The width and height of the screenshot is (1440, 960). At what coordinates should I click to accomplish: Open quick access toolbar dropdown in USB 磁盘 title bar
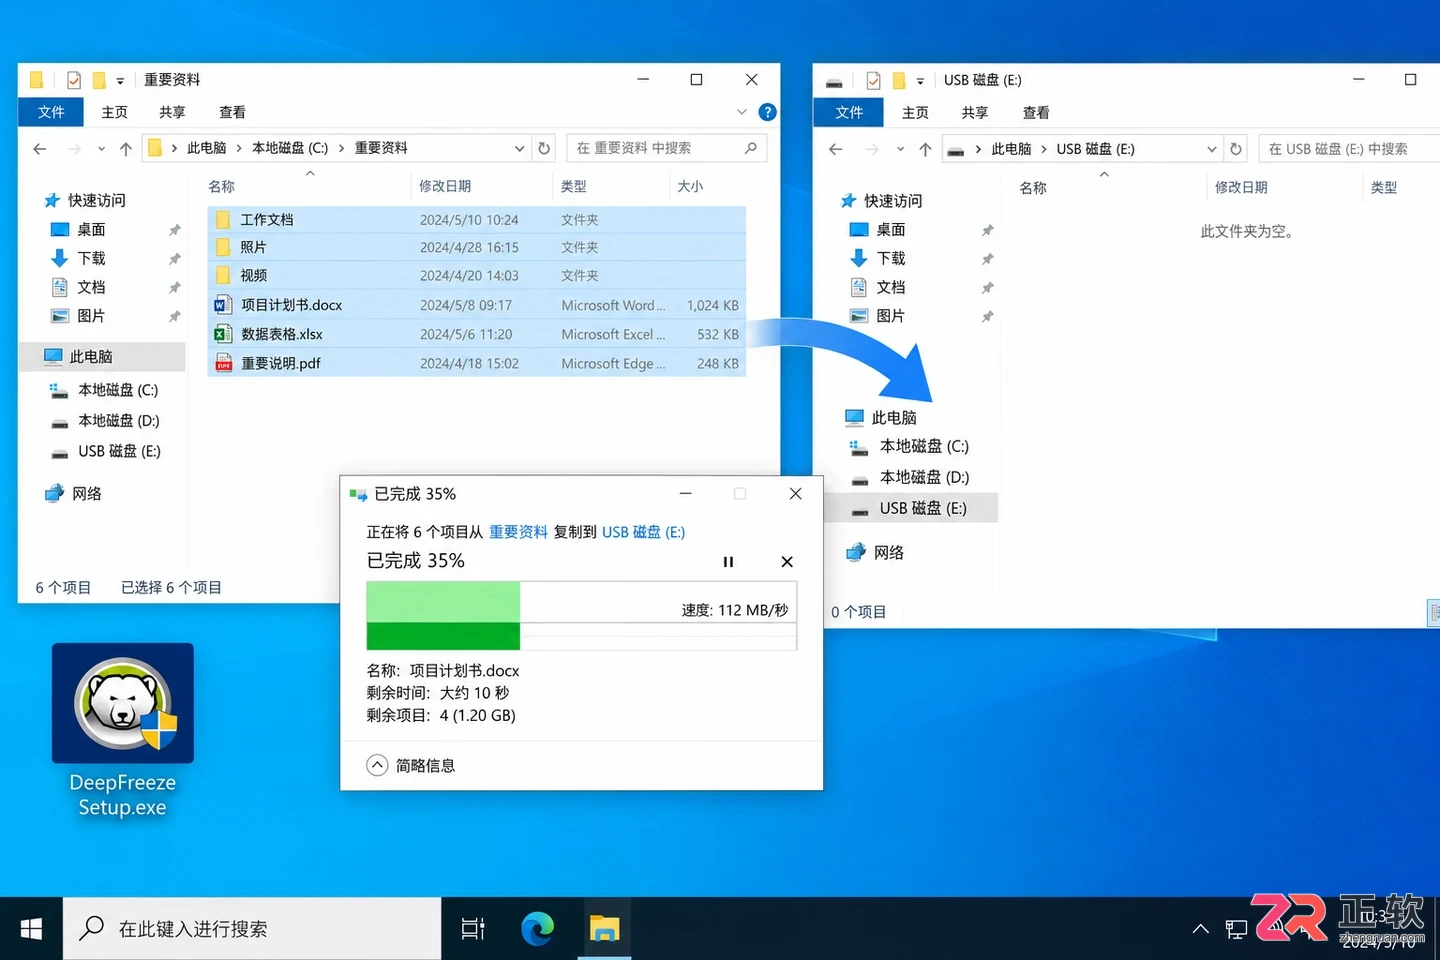pyautogui.click(x=920, y=81)
